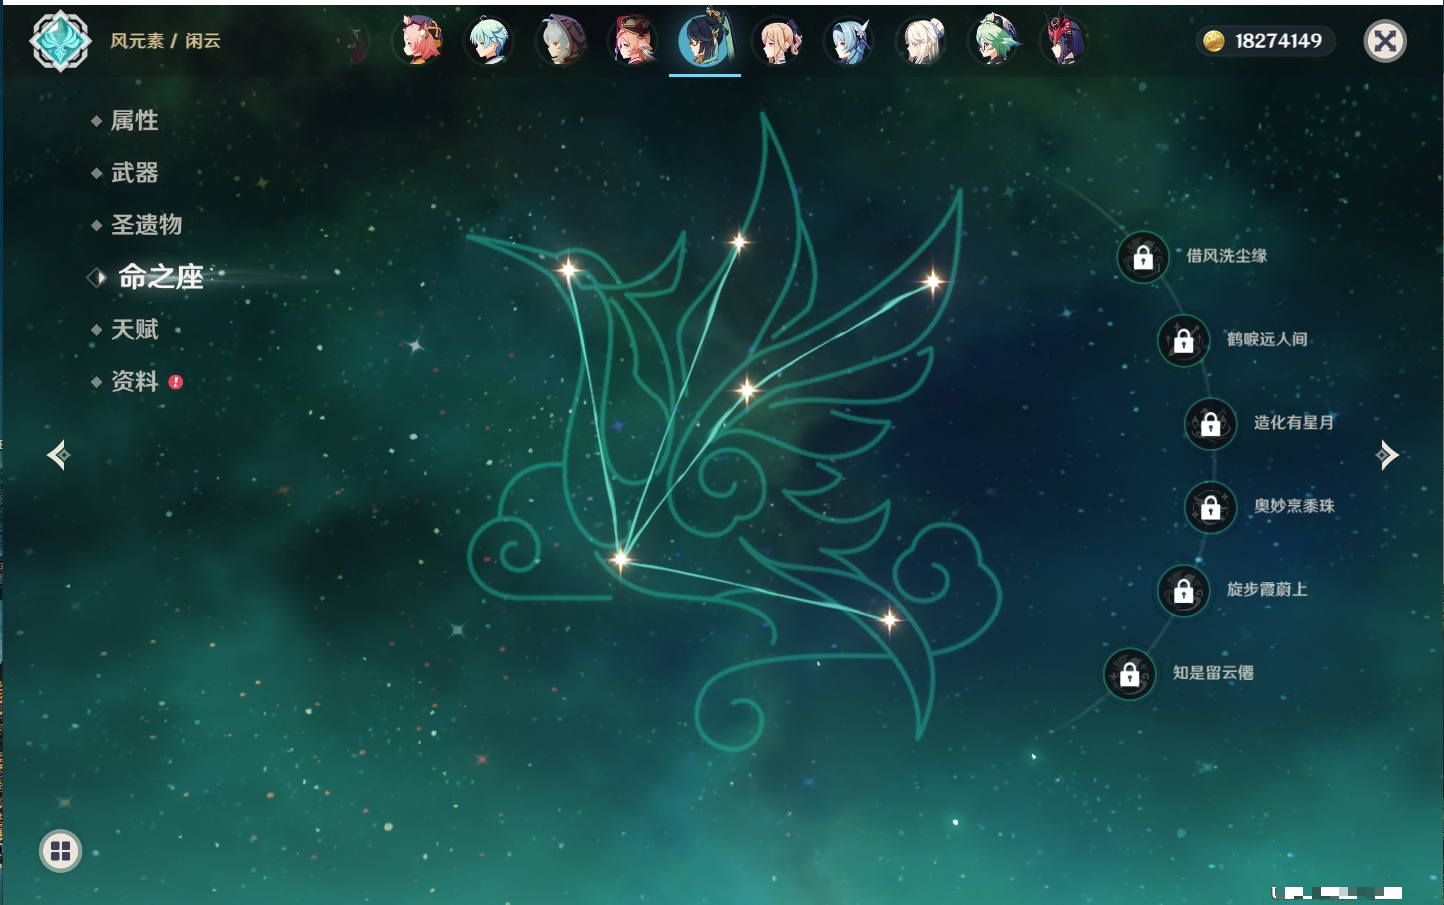Click the star on the crane's crest feather
The image size is (1444, 905).
pos(739,241)
